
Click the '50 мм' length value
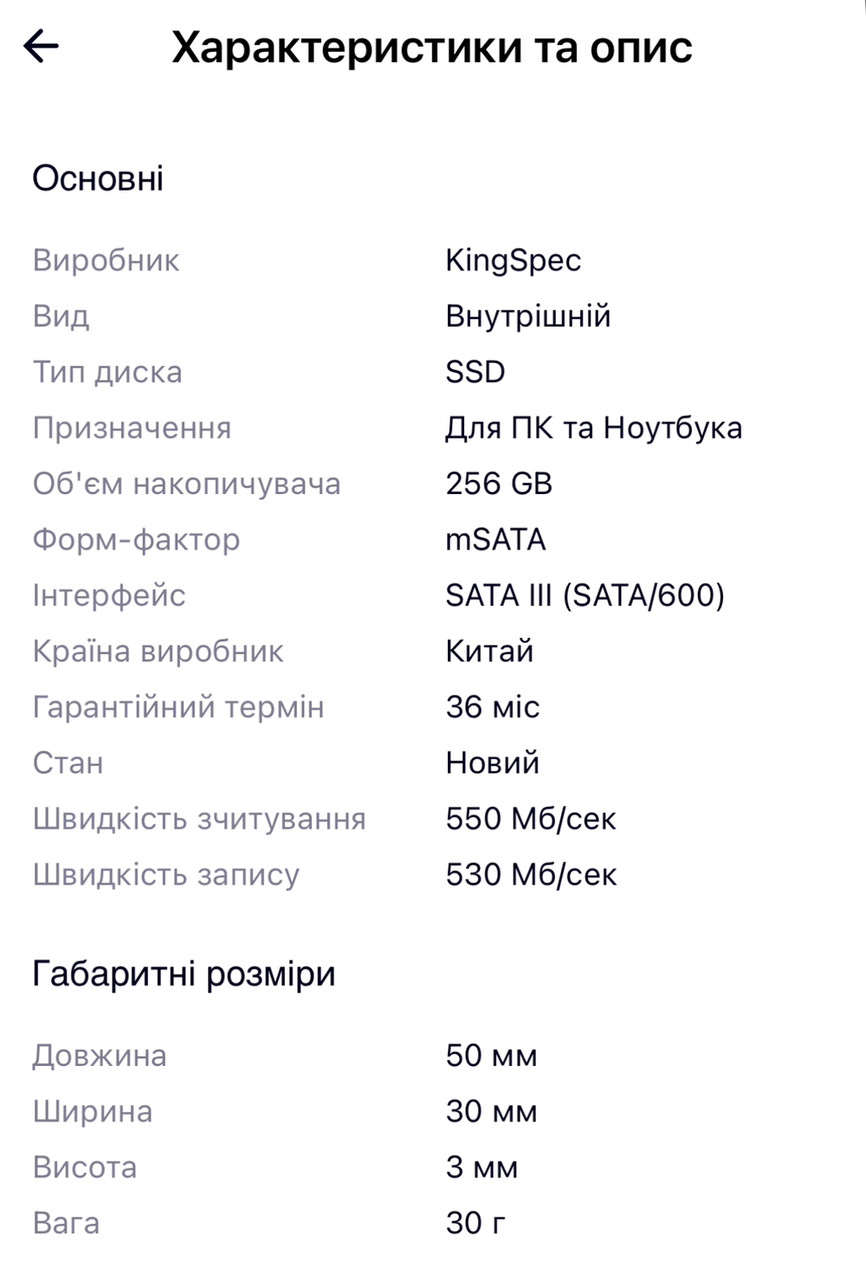[x=491, y=1056]
